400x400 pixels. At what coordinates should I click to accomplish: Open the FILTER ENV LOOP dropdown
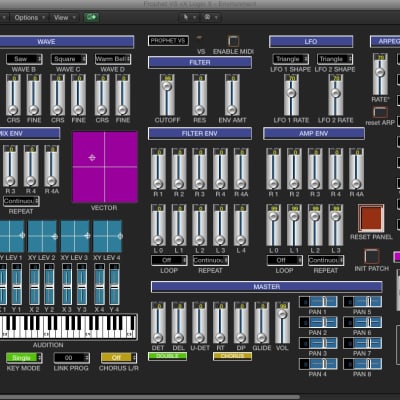(169, 260)
